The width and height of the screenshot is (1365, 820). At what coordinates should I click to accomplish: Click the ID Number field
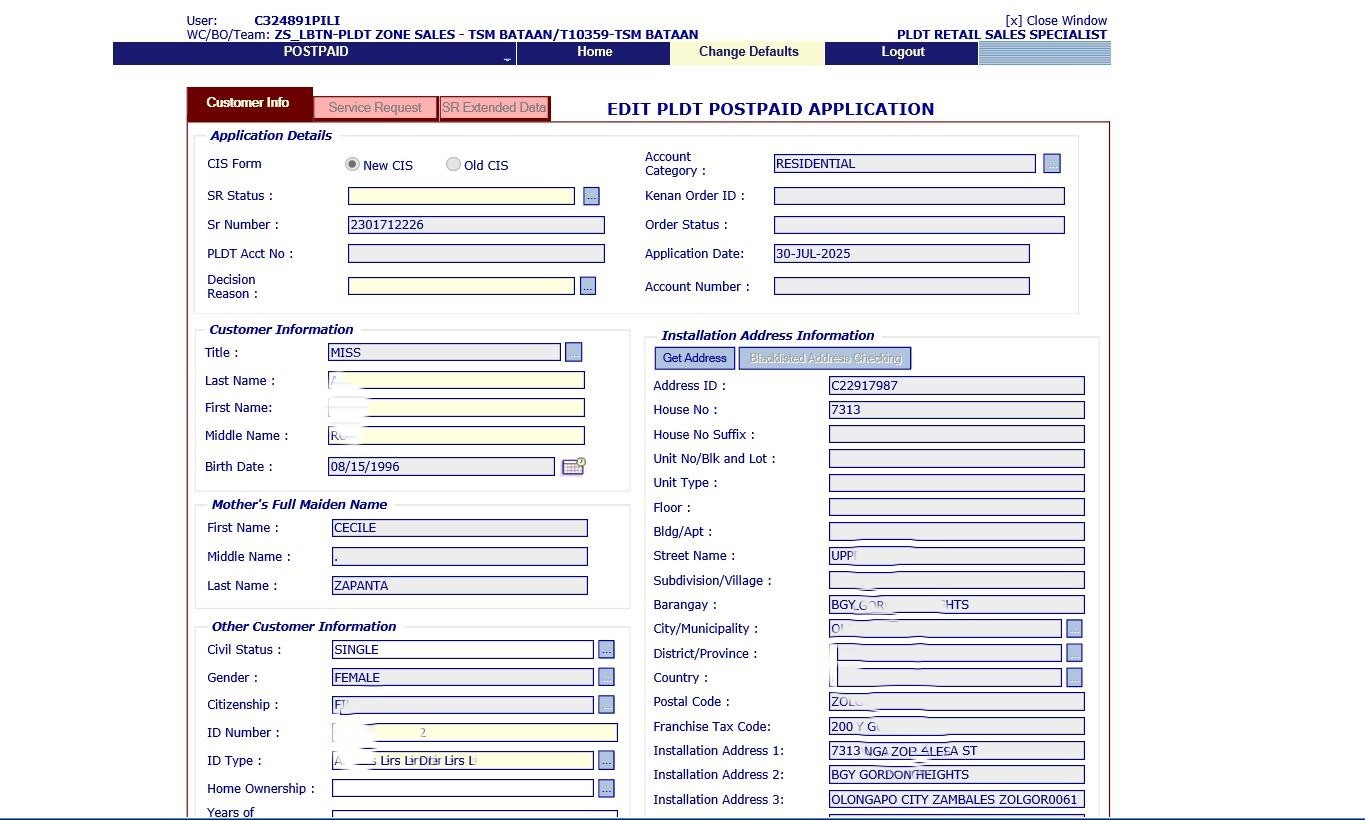tap(475, 733)
